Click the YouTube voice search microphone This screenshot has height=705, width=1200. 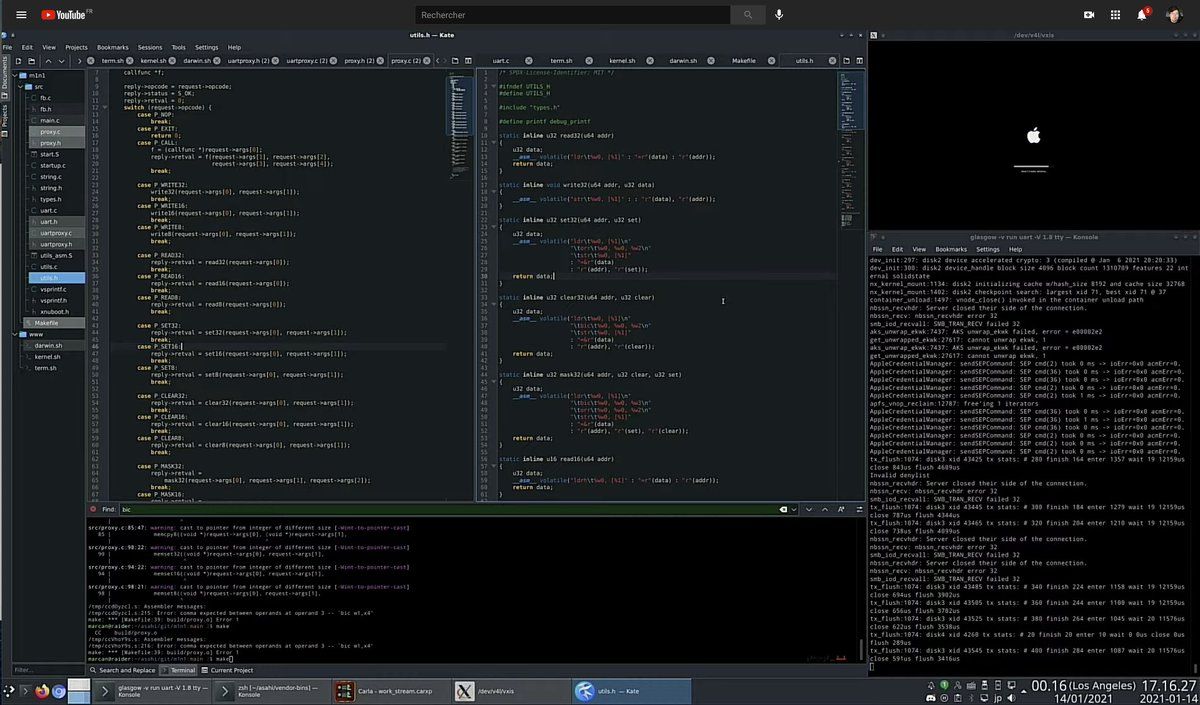pos(779,15)
